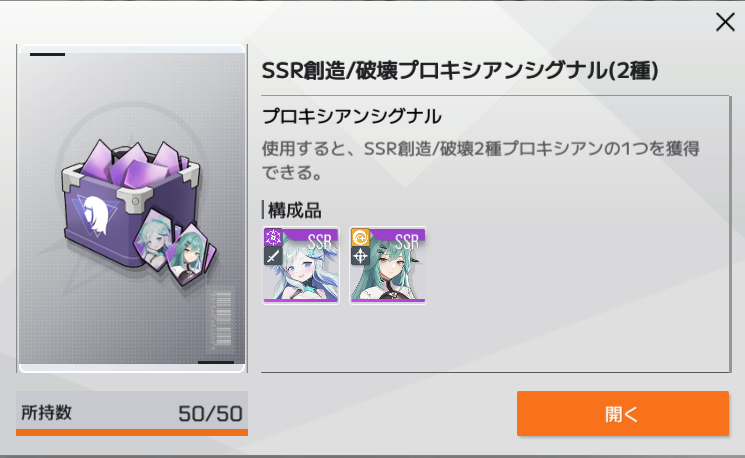This screenshot has height=458, width=745.
Task: Click the SSR badge on white-haired character
Action: point(319,241)
